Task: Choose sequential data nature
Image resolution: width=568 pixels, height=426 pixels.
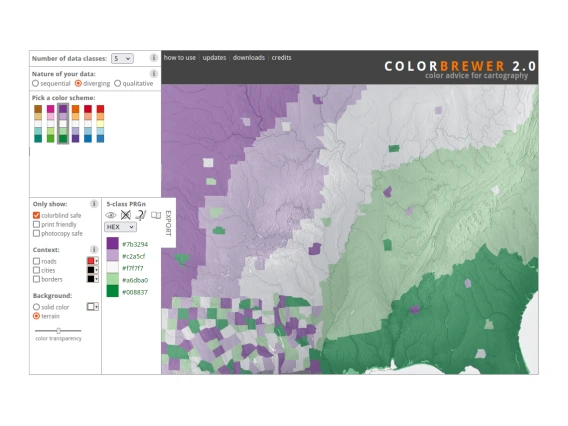Action: tap(35, 83)
